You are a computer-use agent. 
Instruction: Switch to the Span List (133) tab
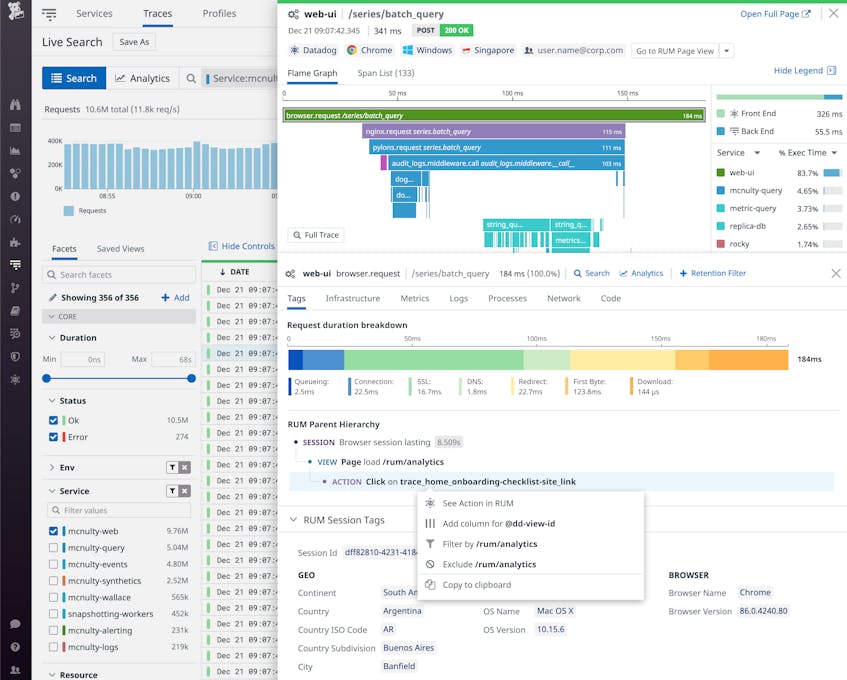(386, 73)
